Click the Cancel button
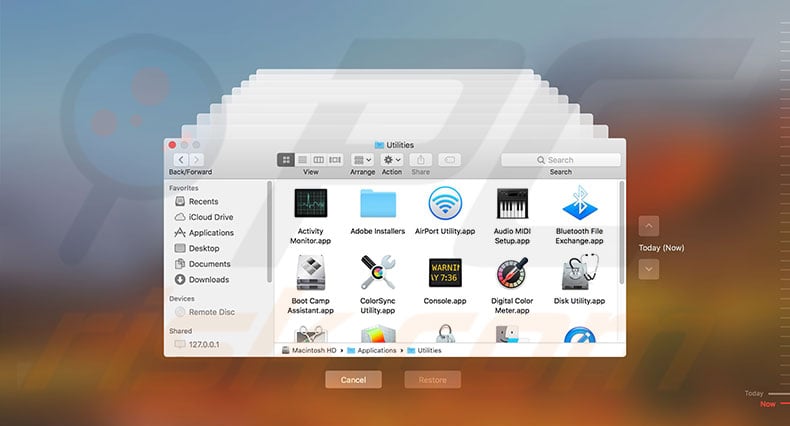The height and width of the screenshot is (426, 790). [x=353, y=380]
